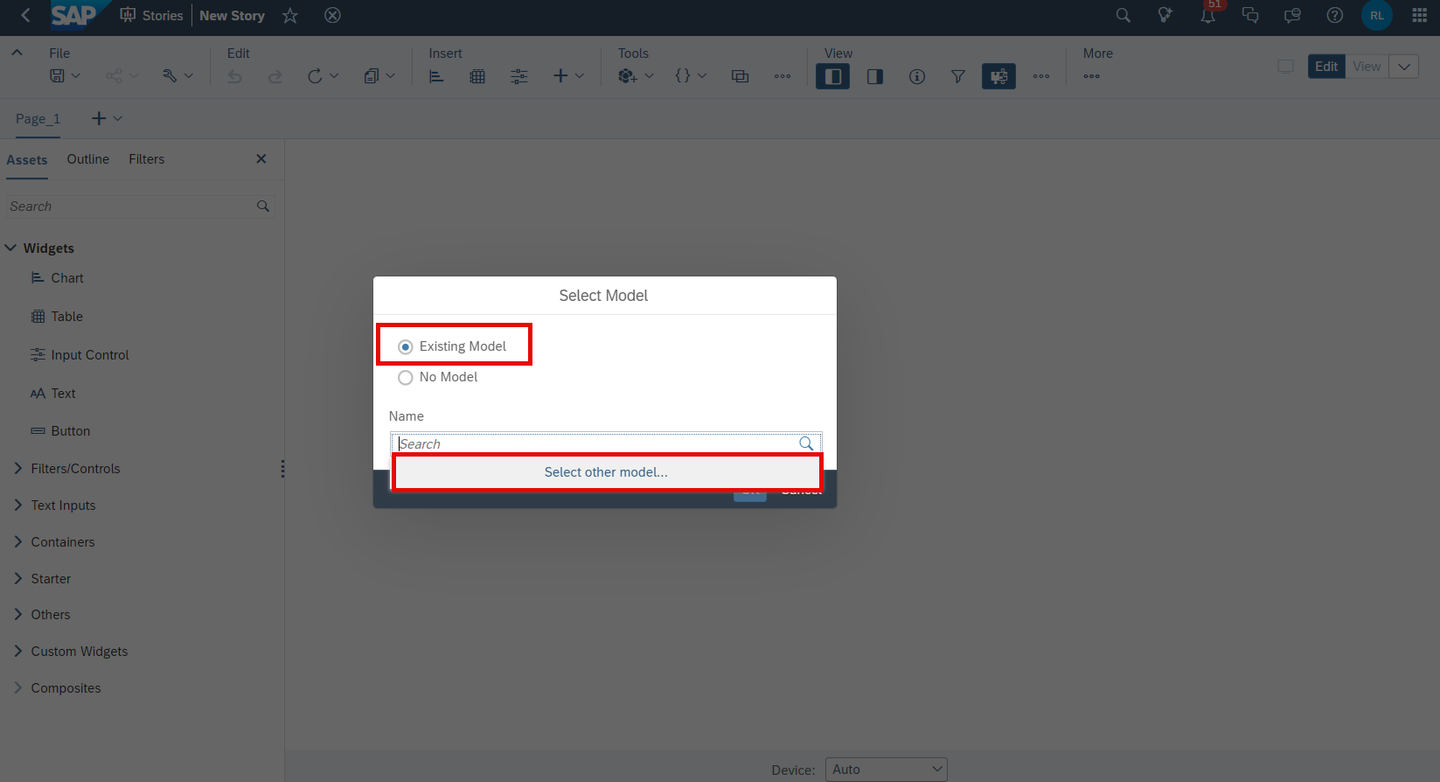
Task: Click the model Name search field
Action: (x=605, y=443)
